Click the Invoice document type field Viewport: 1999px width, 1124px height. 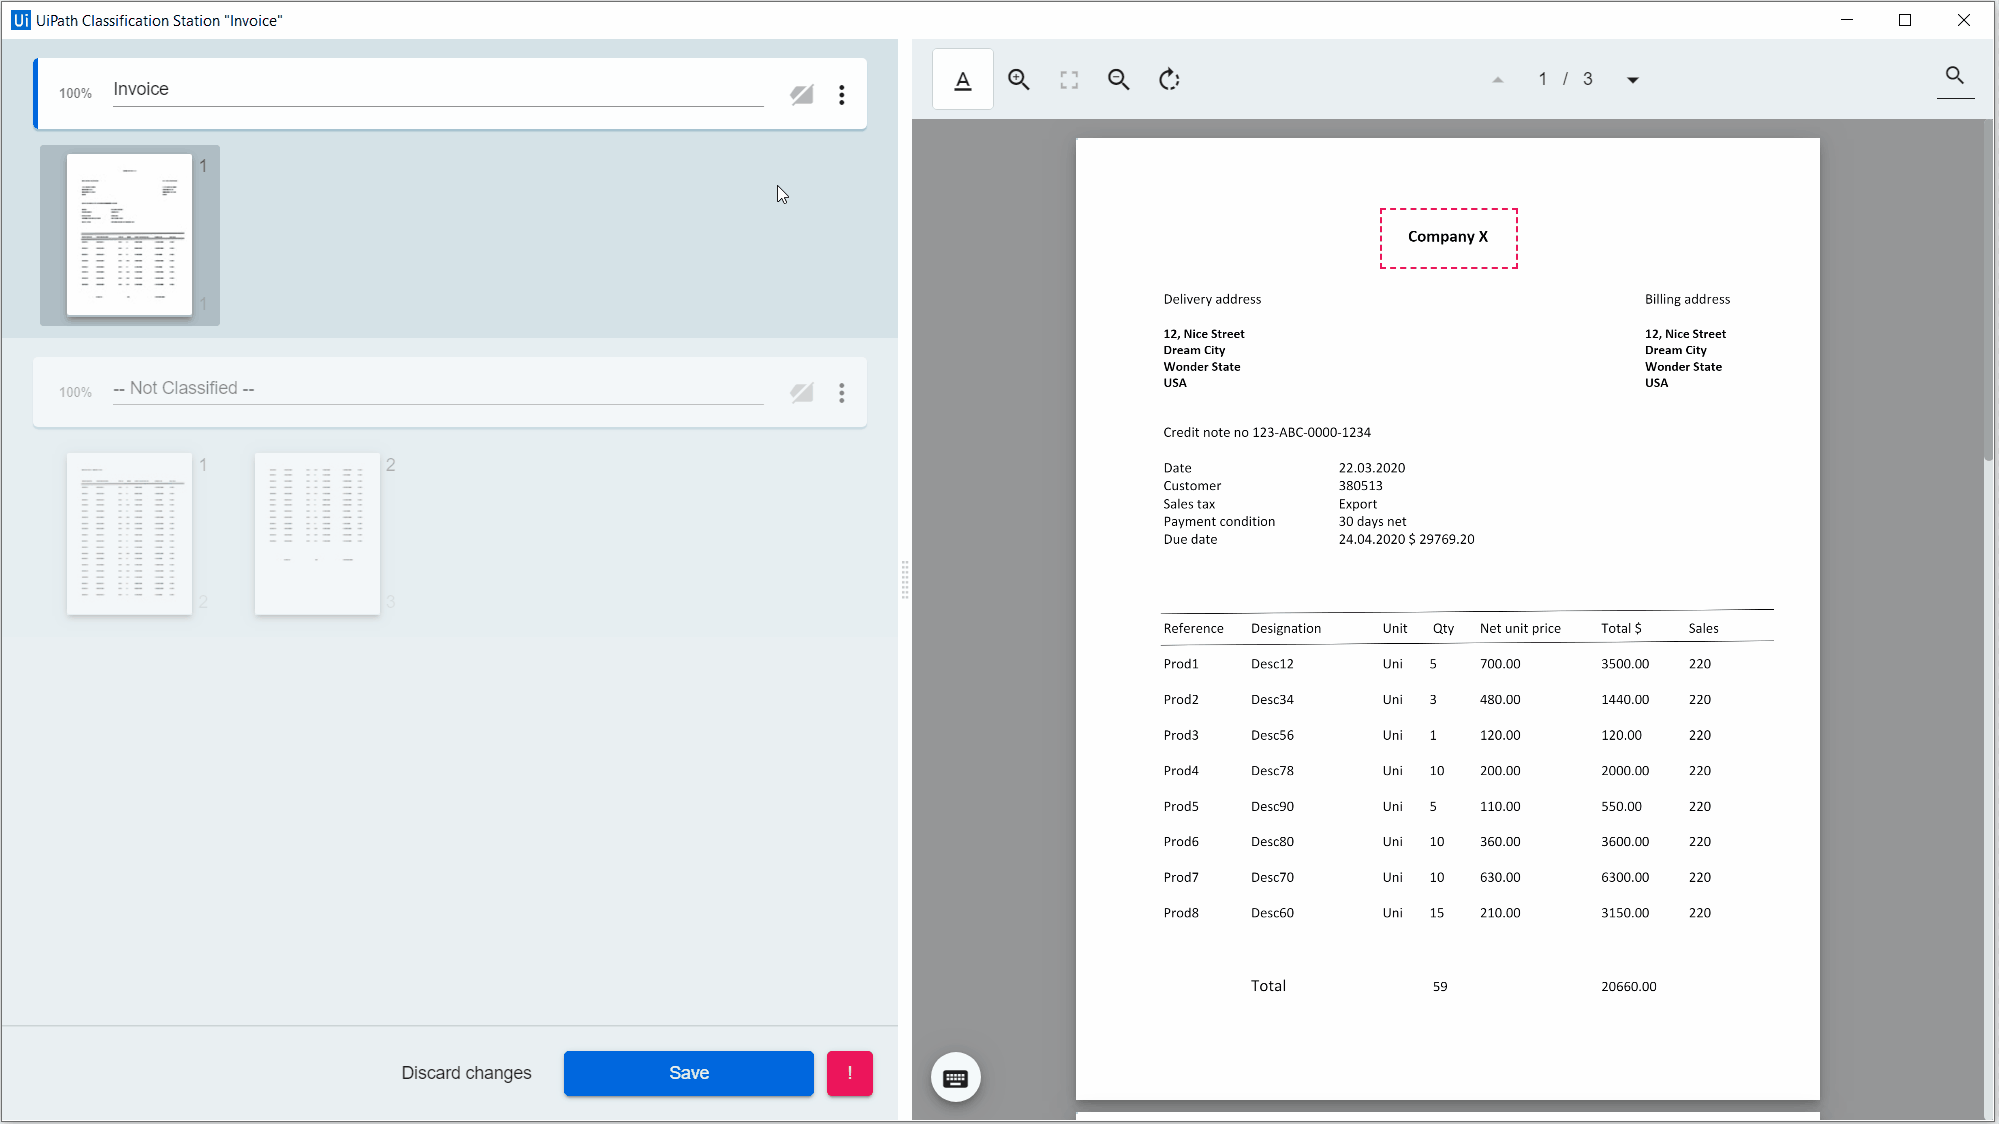[x=438, y=90]
